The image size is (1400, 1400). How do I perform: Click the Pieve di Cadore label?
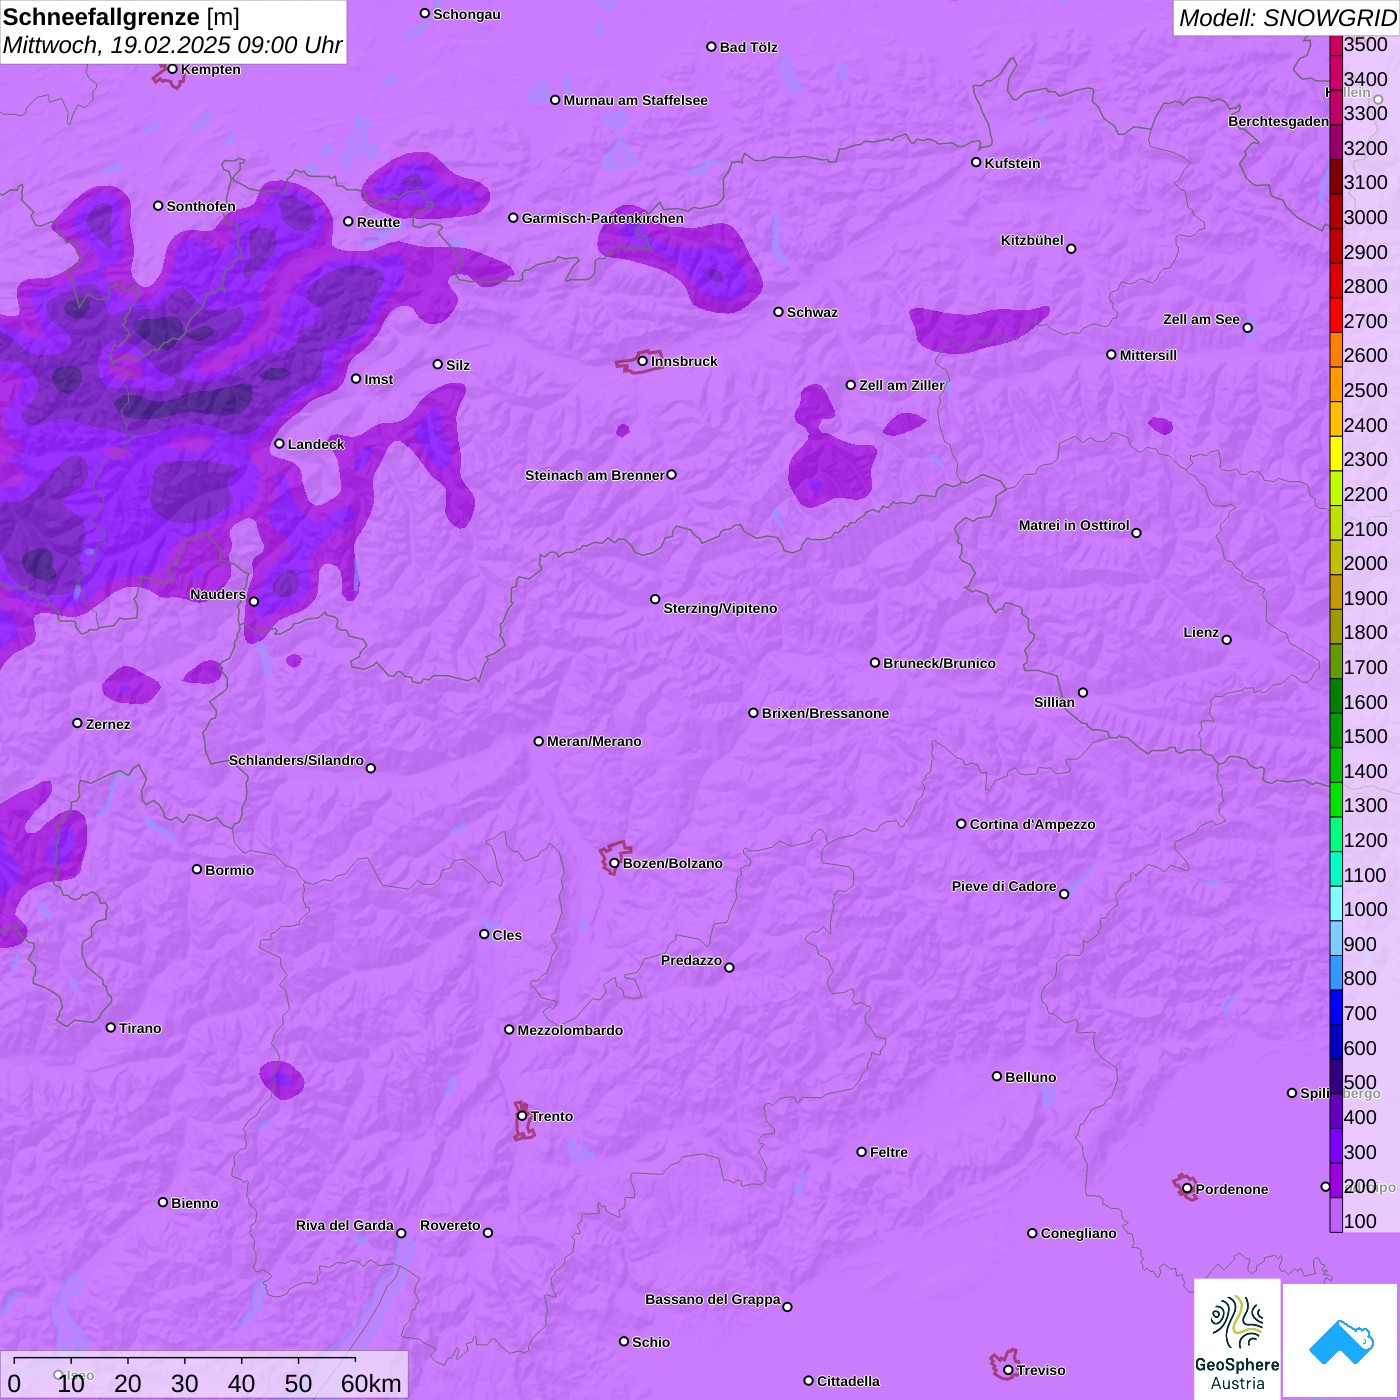click(x=1004, y=886)
